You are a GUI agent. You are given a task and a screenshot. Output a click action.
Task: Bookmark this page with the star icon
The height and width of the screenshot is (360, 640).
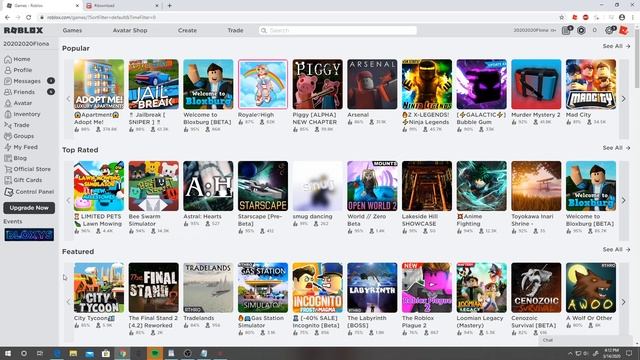click(x=562, y=18)
